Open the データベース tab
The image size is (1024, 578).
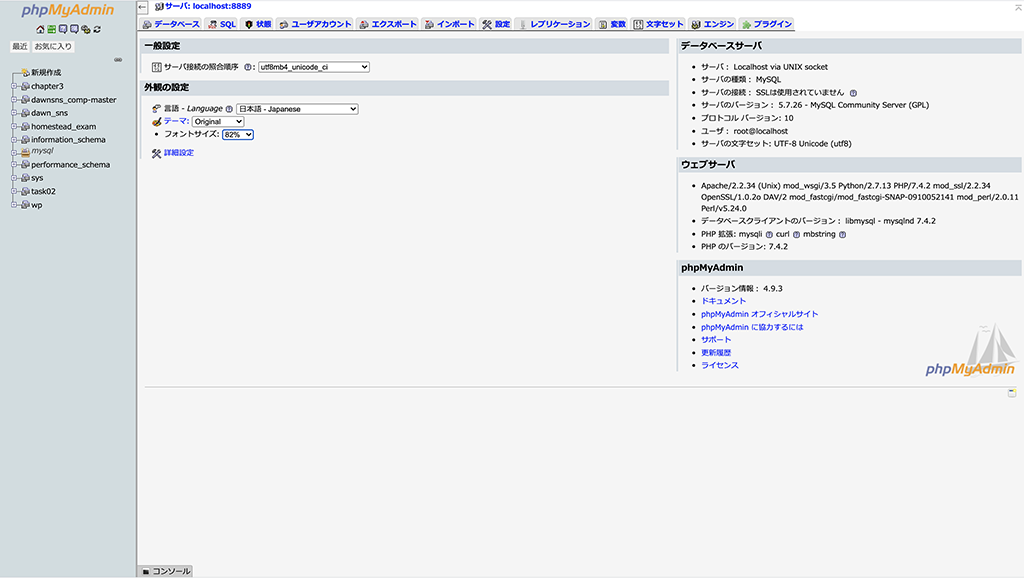[x=171, y=24]
